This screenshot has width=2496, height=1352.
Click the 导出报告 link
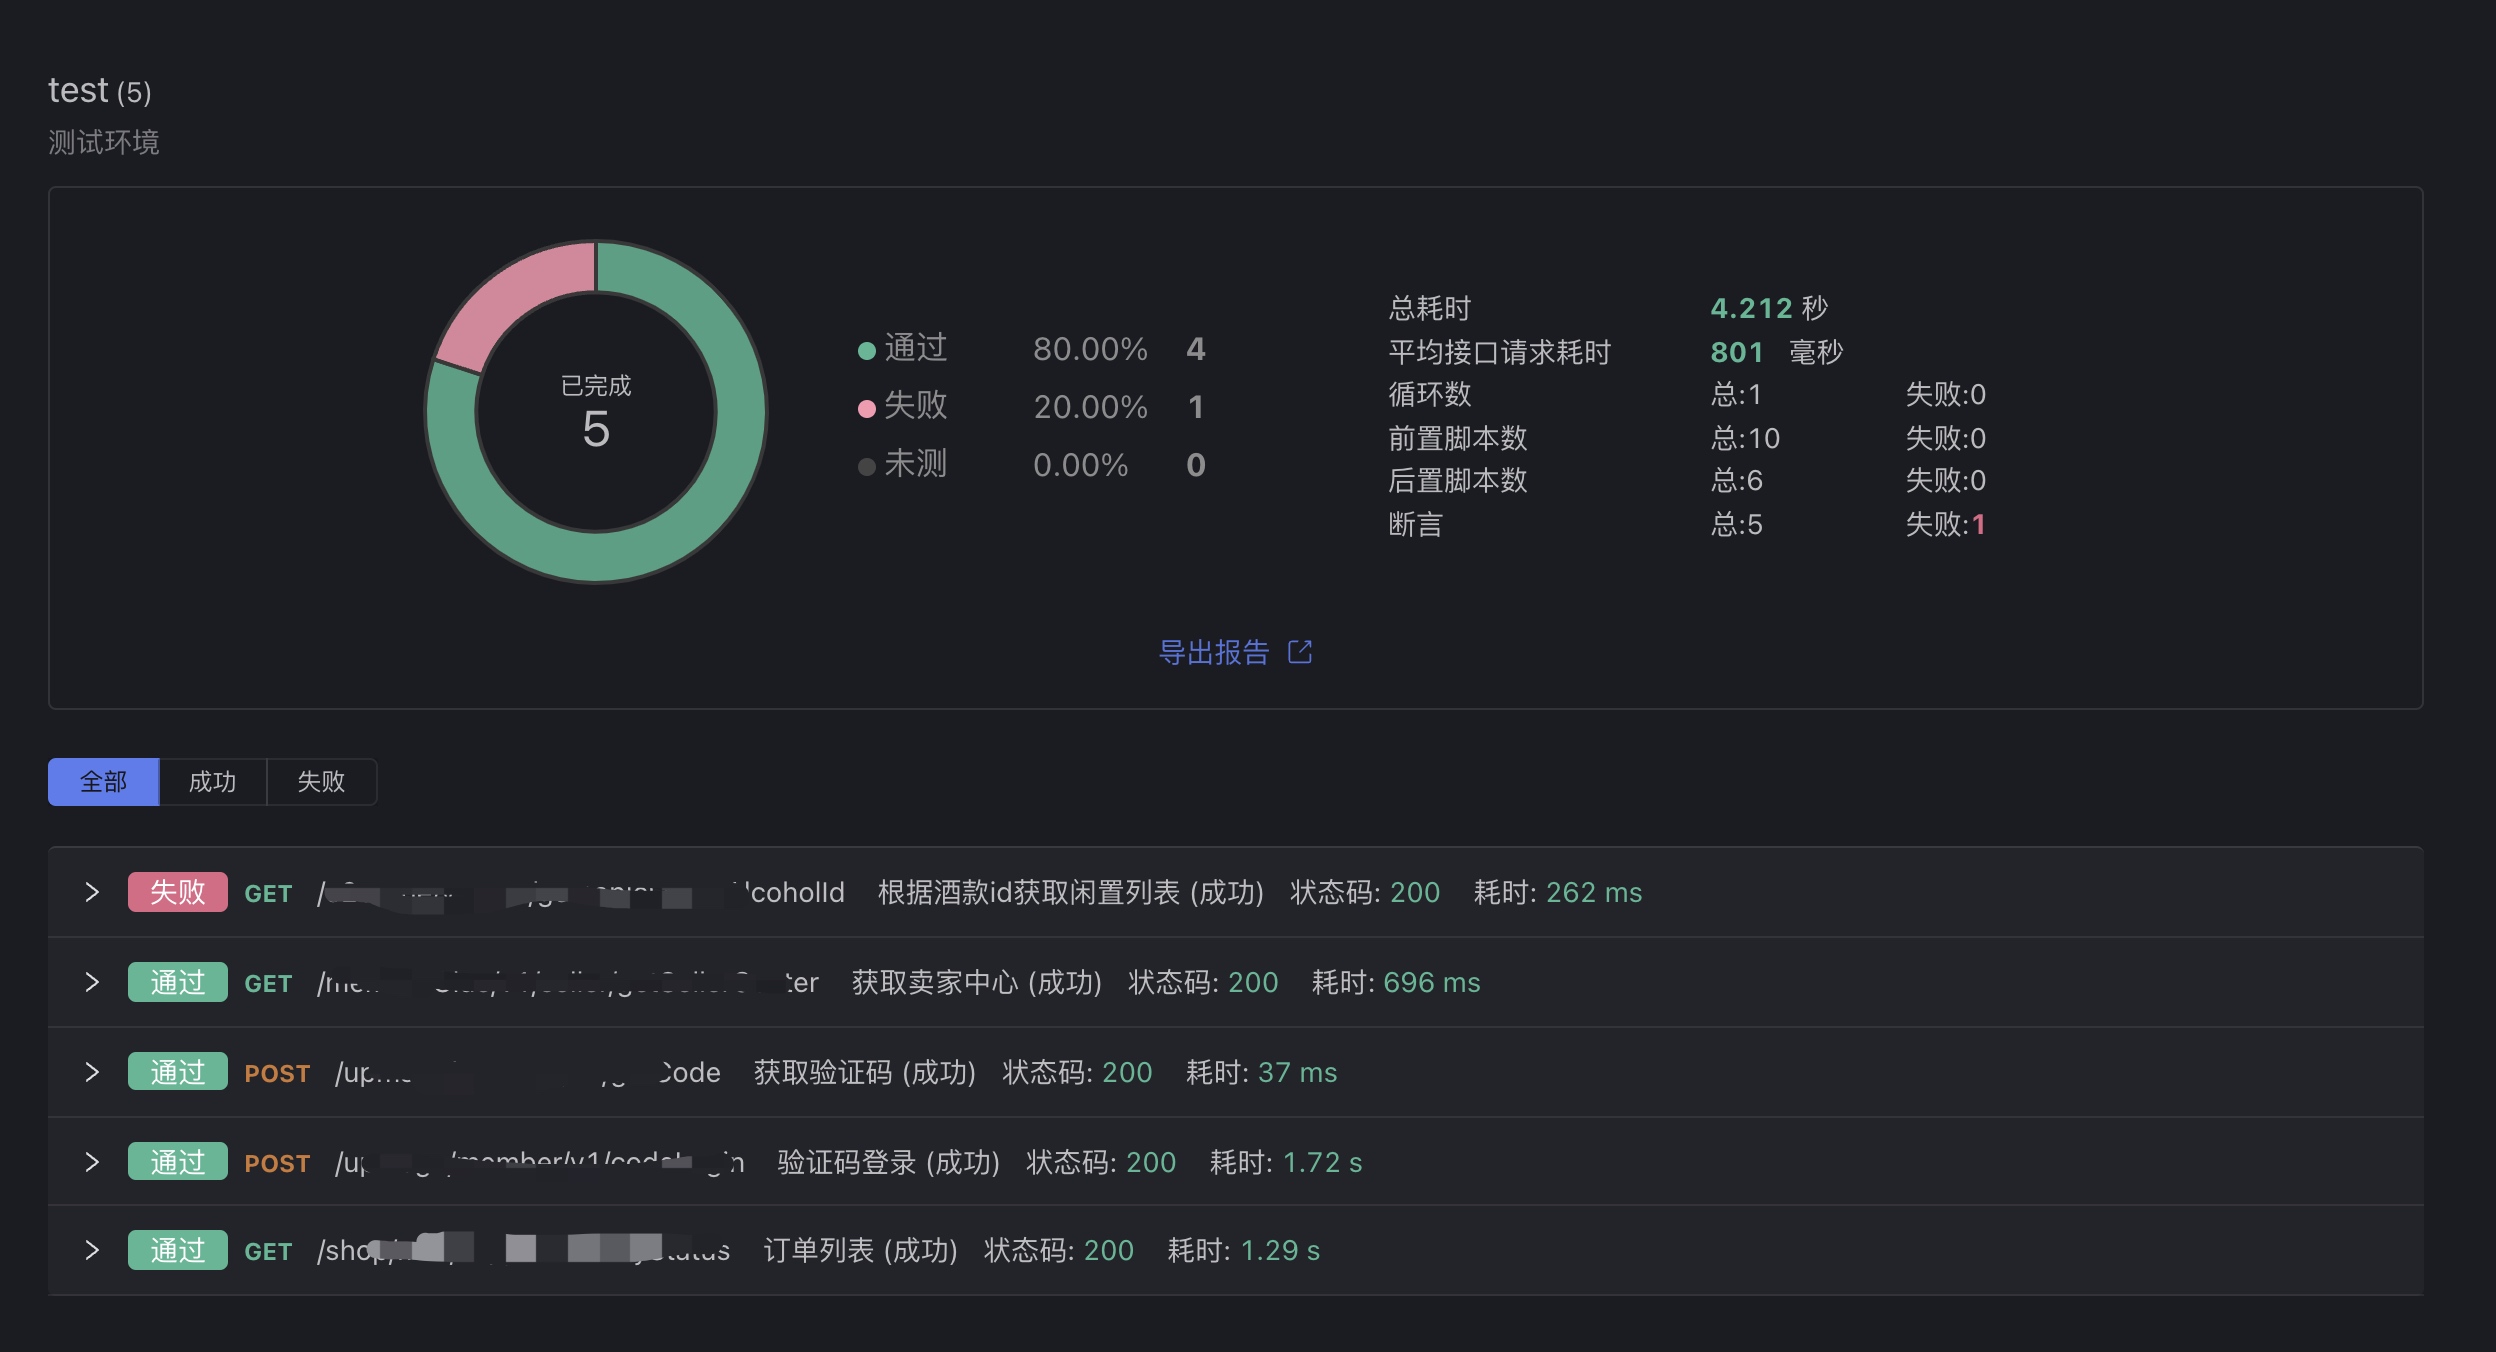tap(1213, 652)
